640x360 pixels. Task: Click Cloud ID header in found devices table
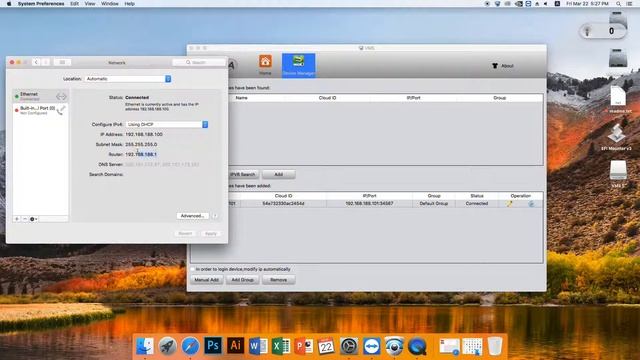(x=327, y=98)
